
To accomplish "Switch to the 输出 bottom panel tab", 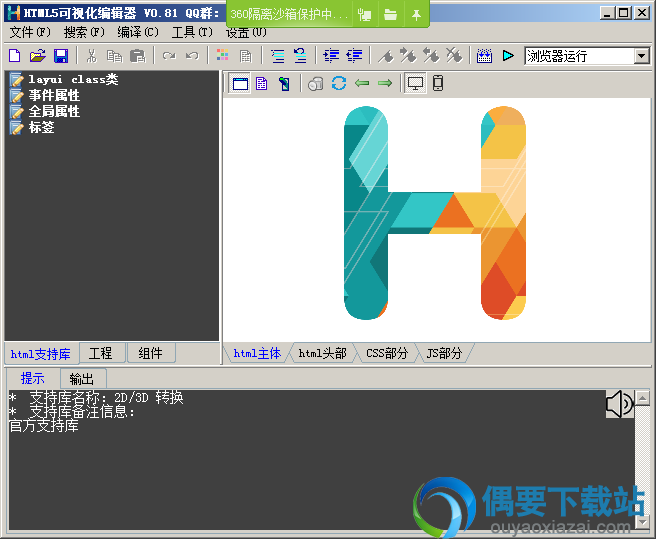I will (x=82, y=379).
